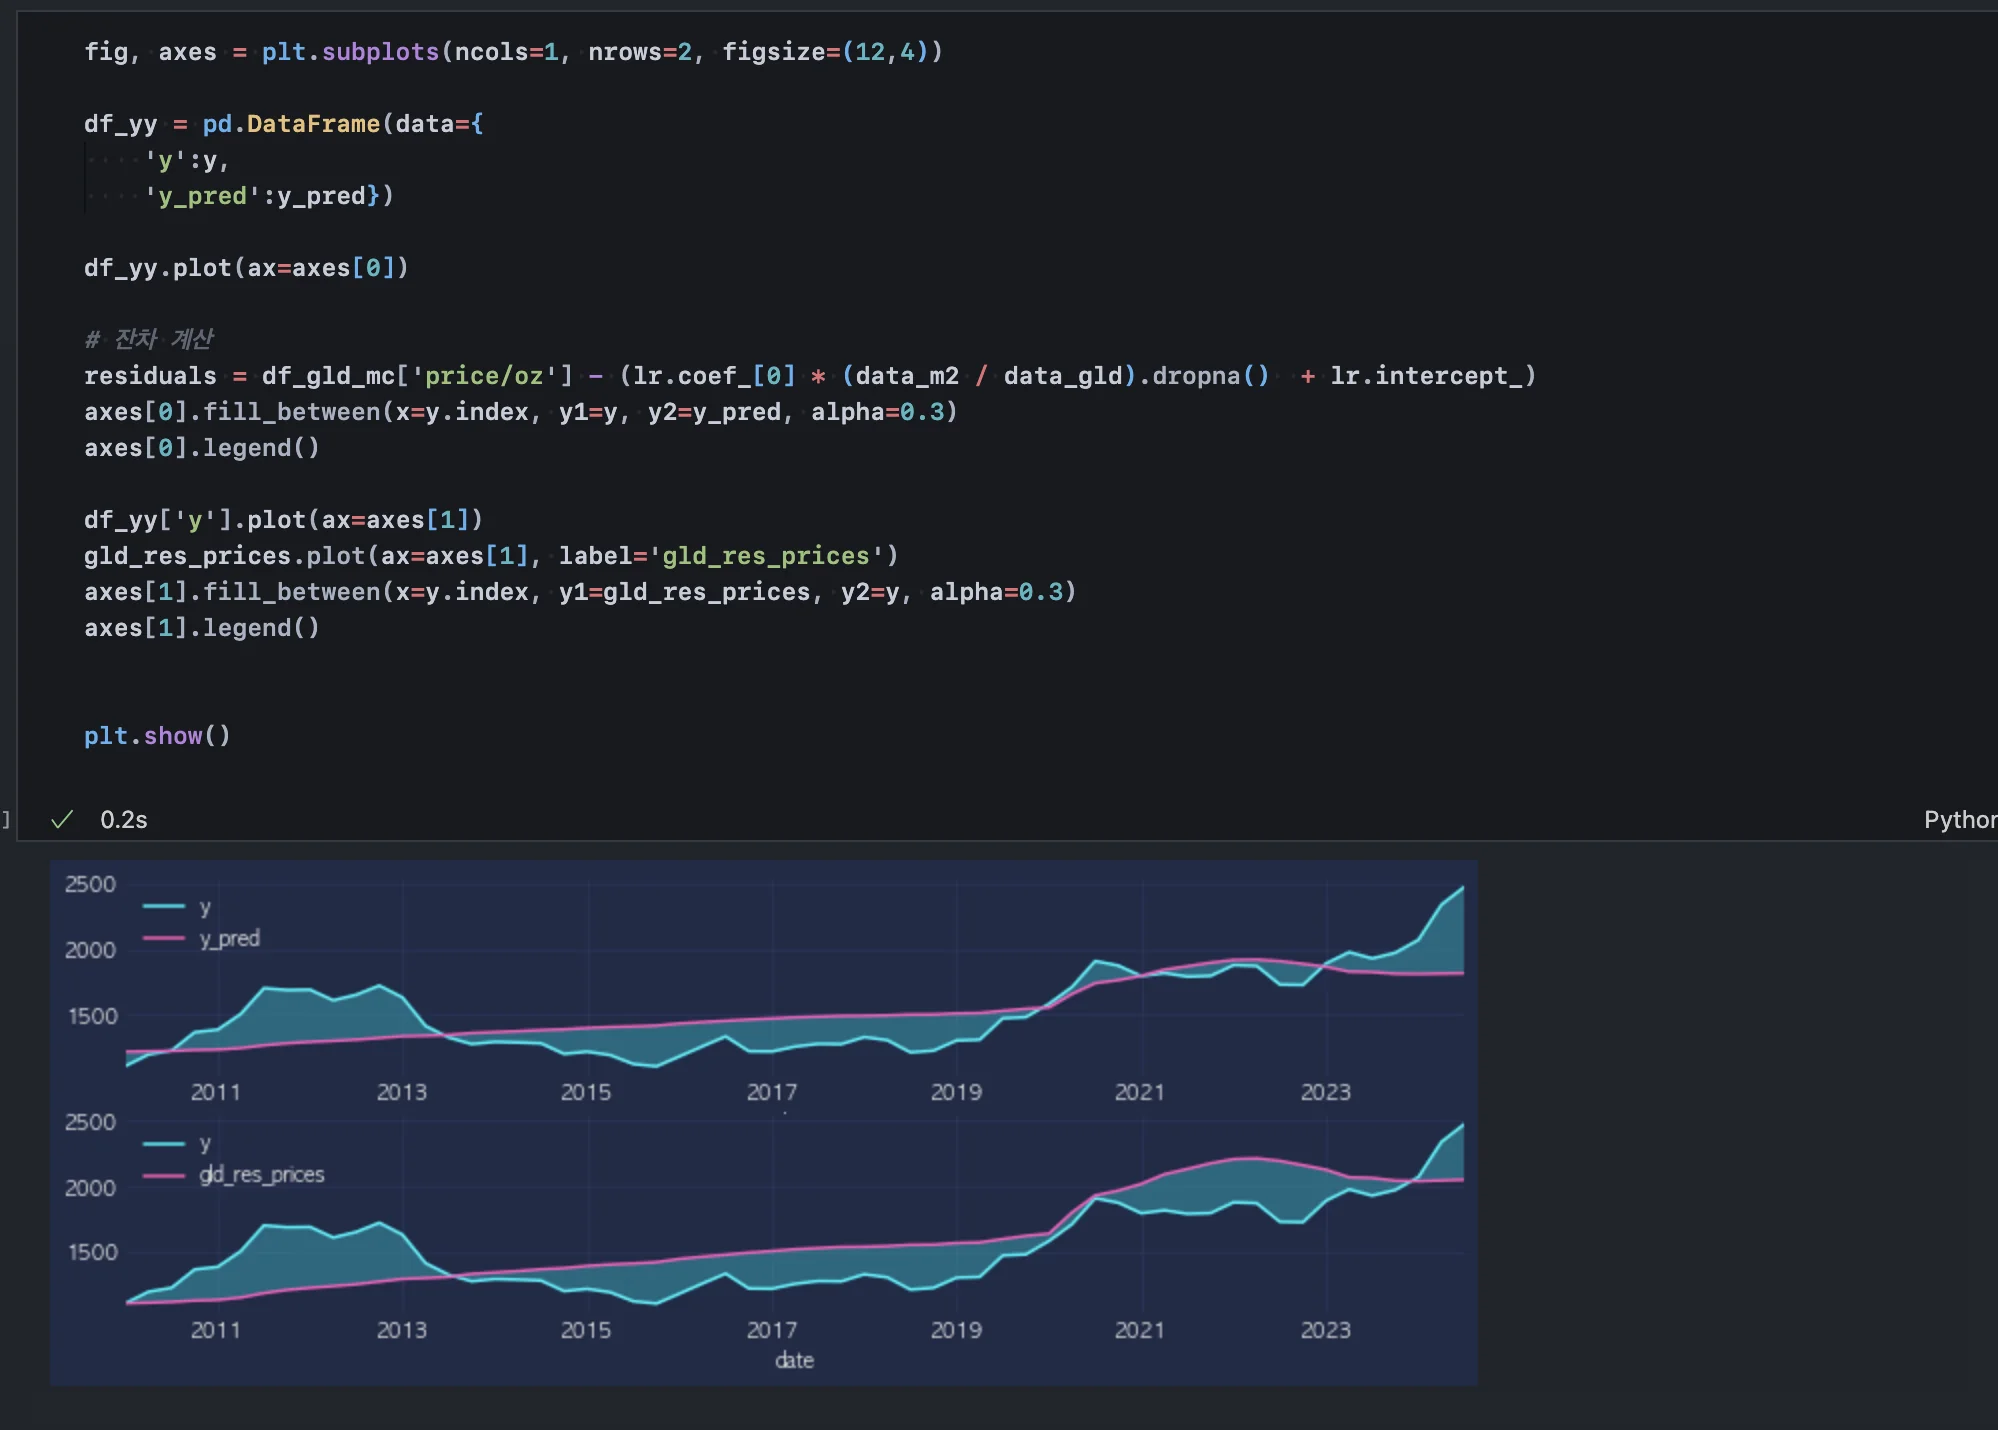The height and width of the screenshot is (1430, 1998).
Task: Click the Korean comment line in code
Action: pyautogui.click(x=149, y=340)
